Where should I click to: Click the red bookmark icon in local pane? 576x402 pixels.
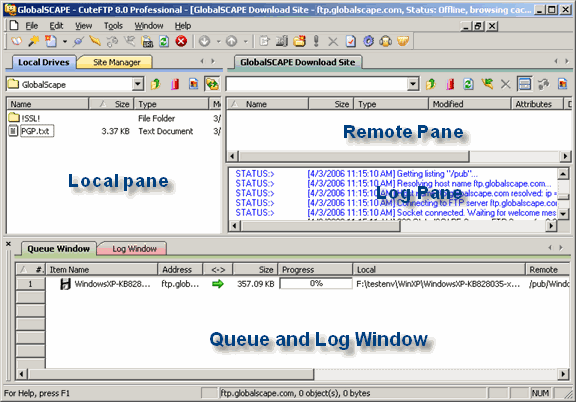(x=175, y=84)
